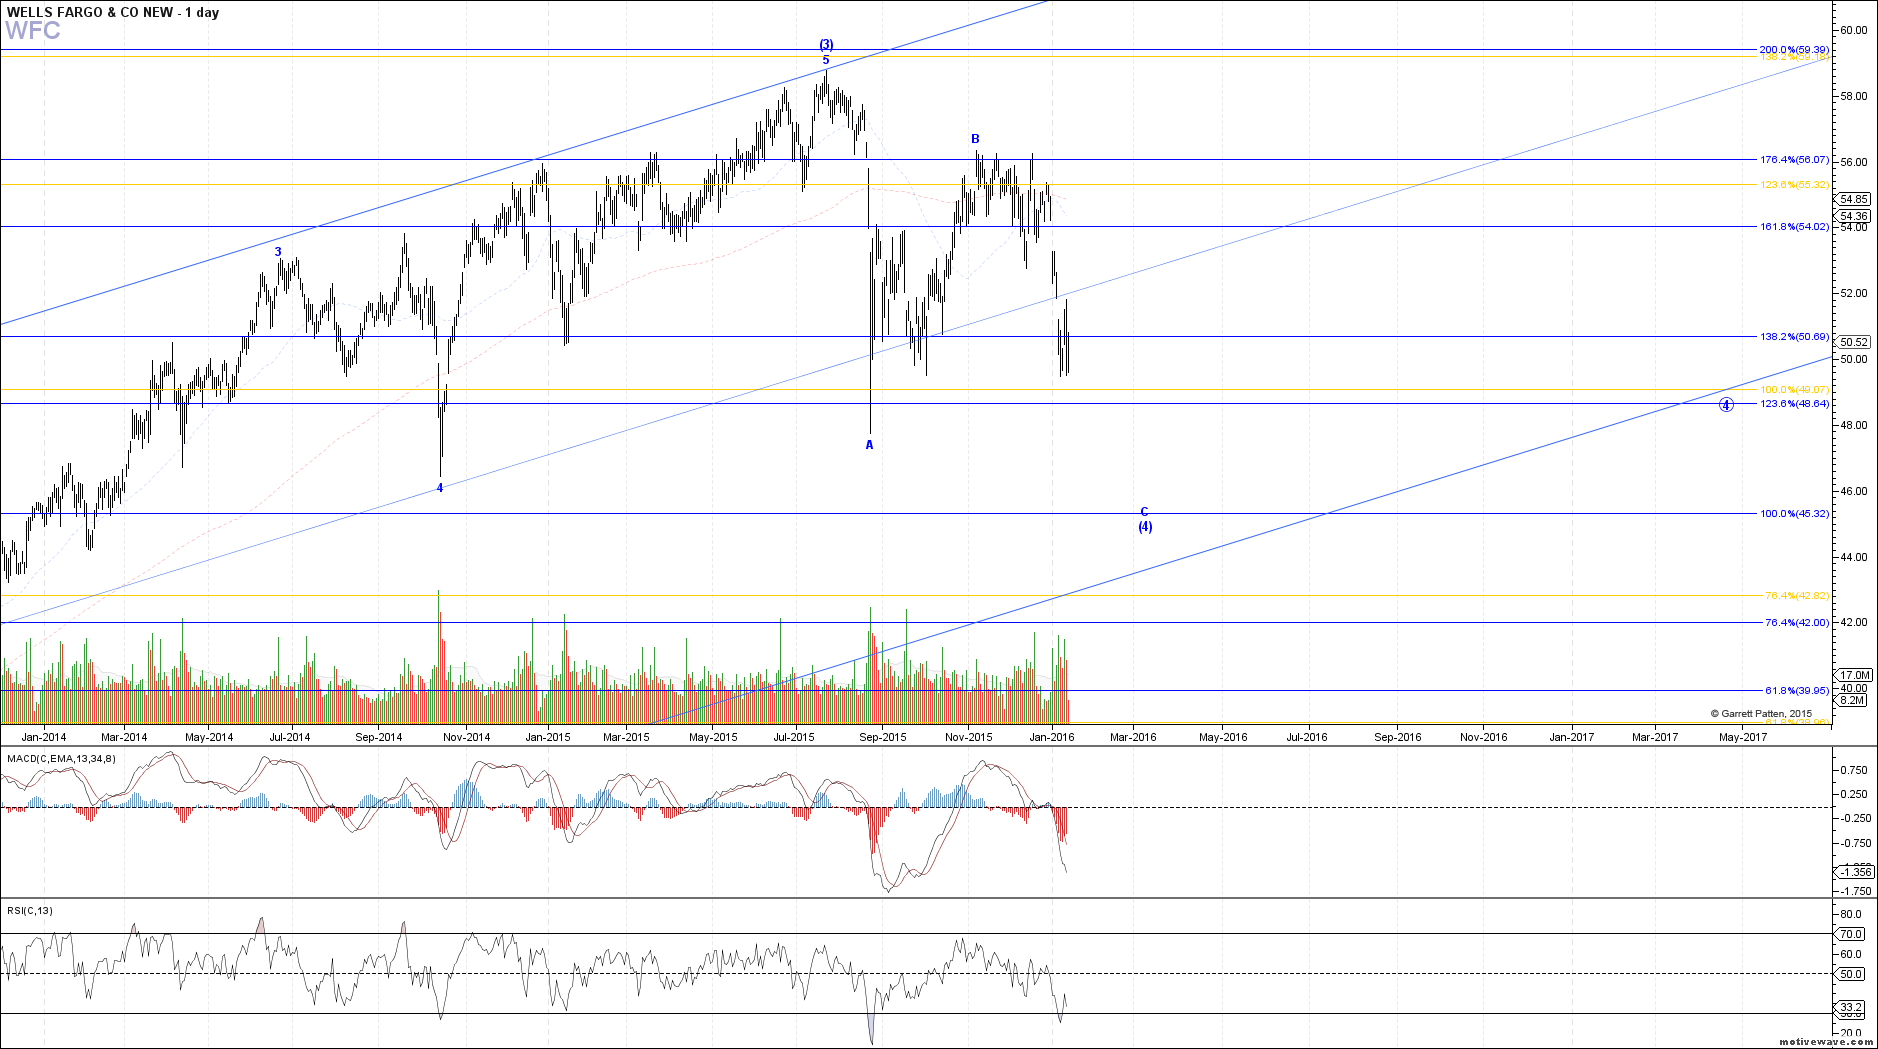Image resolution: width=1878 pixels, height=1049 pixels.
Task: Select the blue wave A label
Action: (869, 445)
